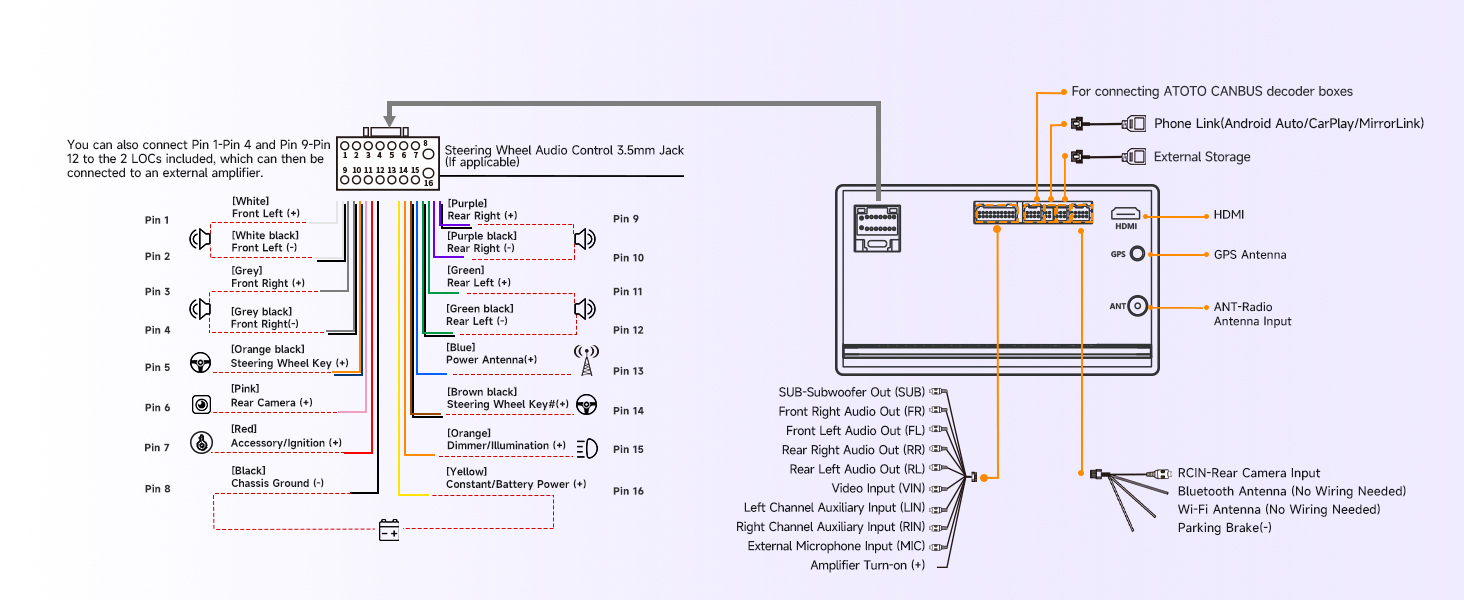This screenshot has height=600, width=1464.
Task: Click the rear right speaker icon
Action: [585, 239]
